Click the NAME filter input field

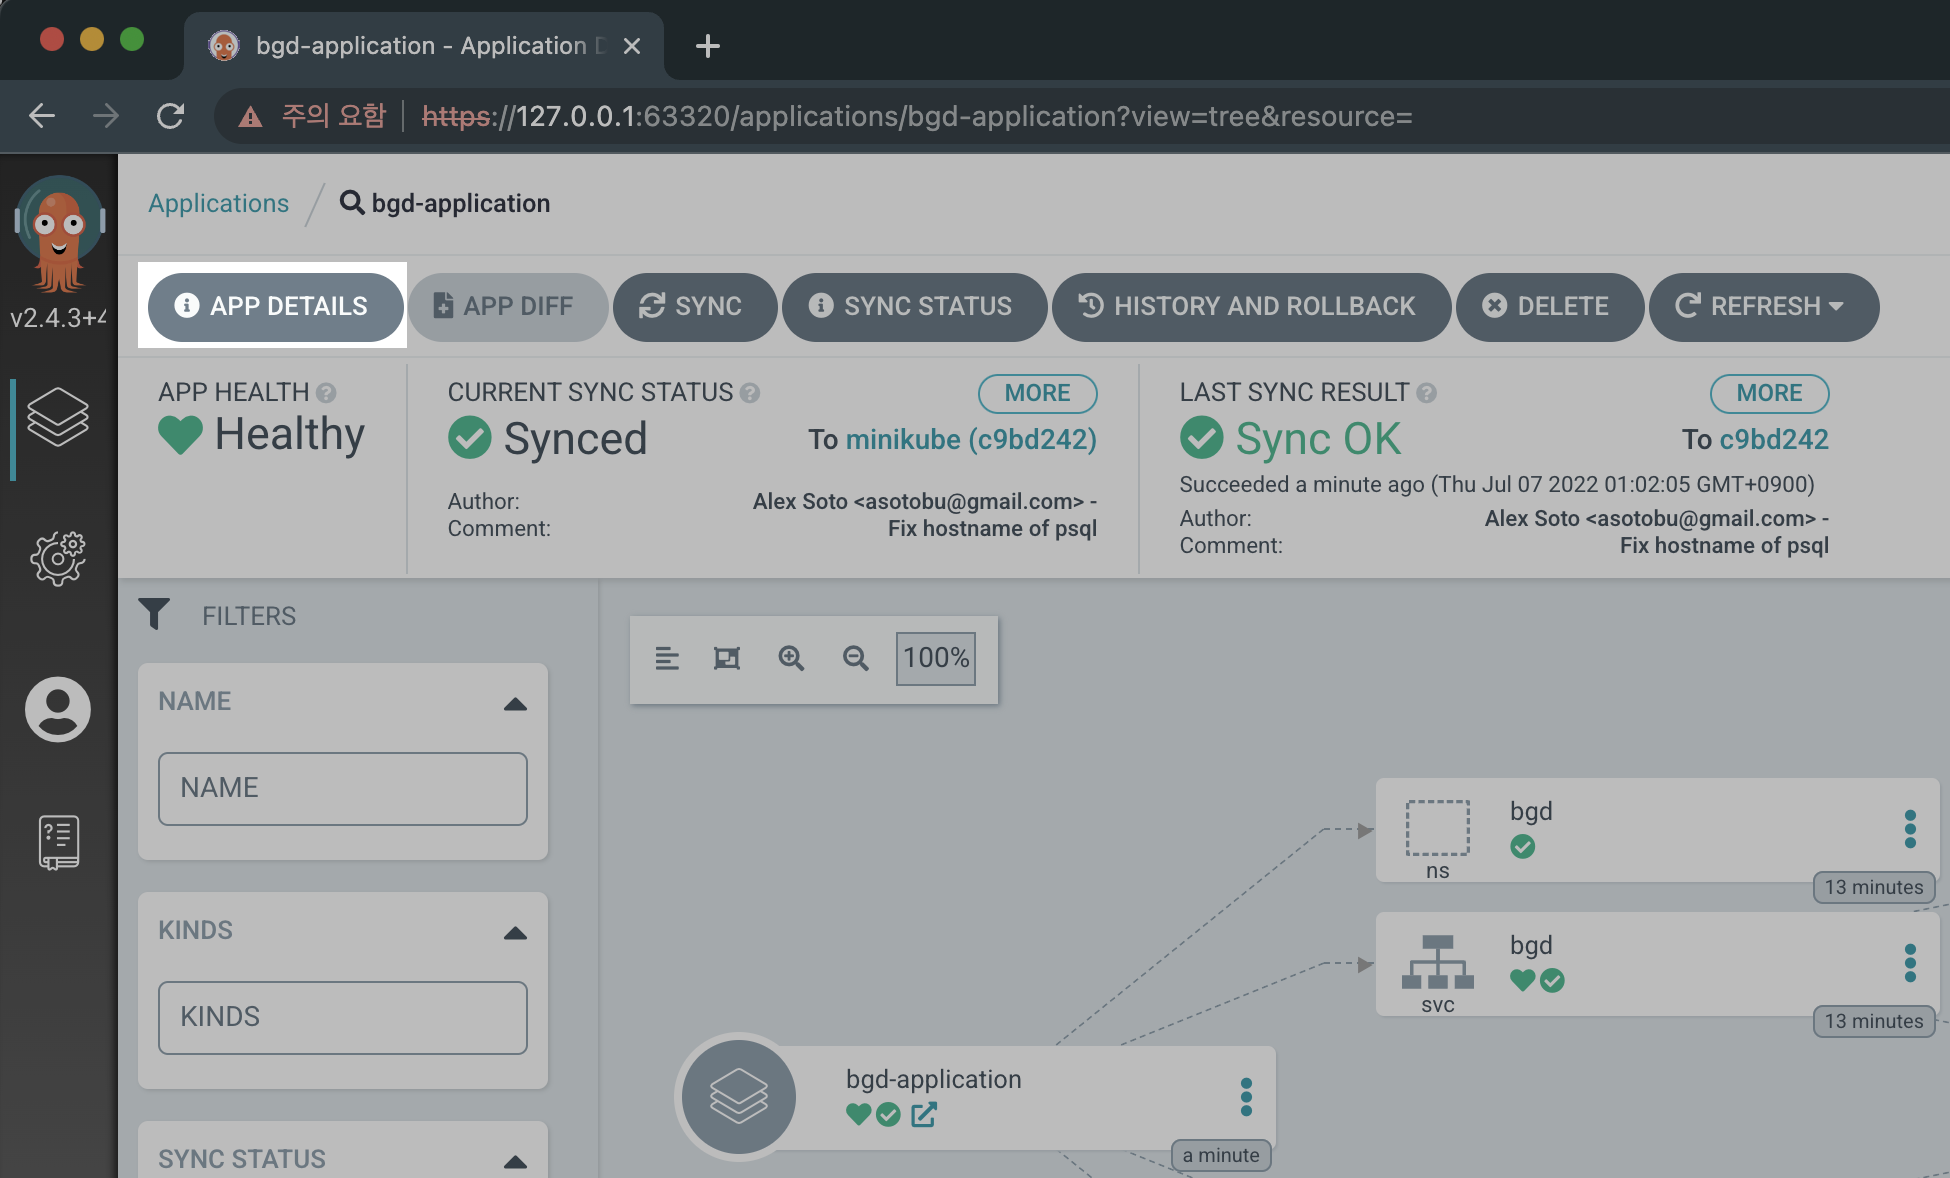(x=342, y=788)
